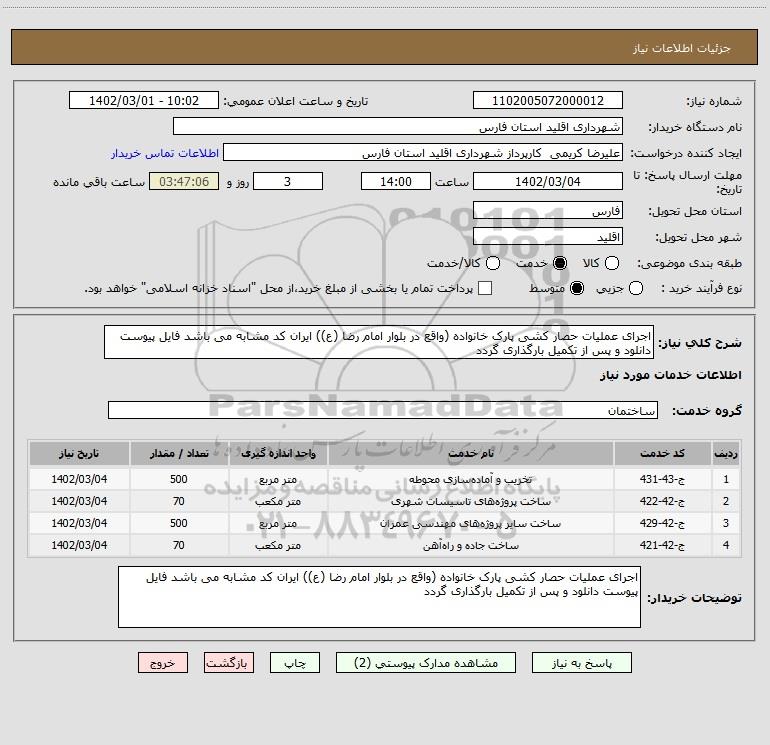
Task: Open مشاهده مدارک پیوستی (2) button
Action: click(x=426, y=663)
